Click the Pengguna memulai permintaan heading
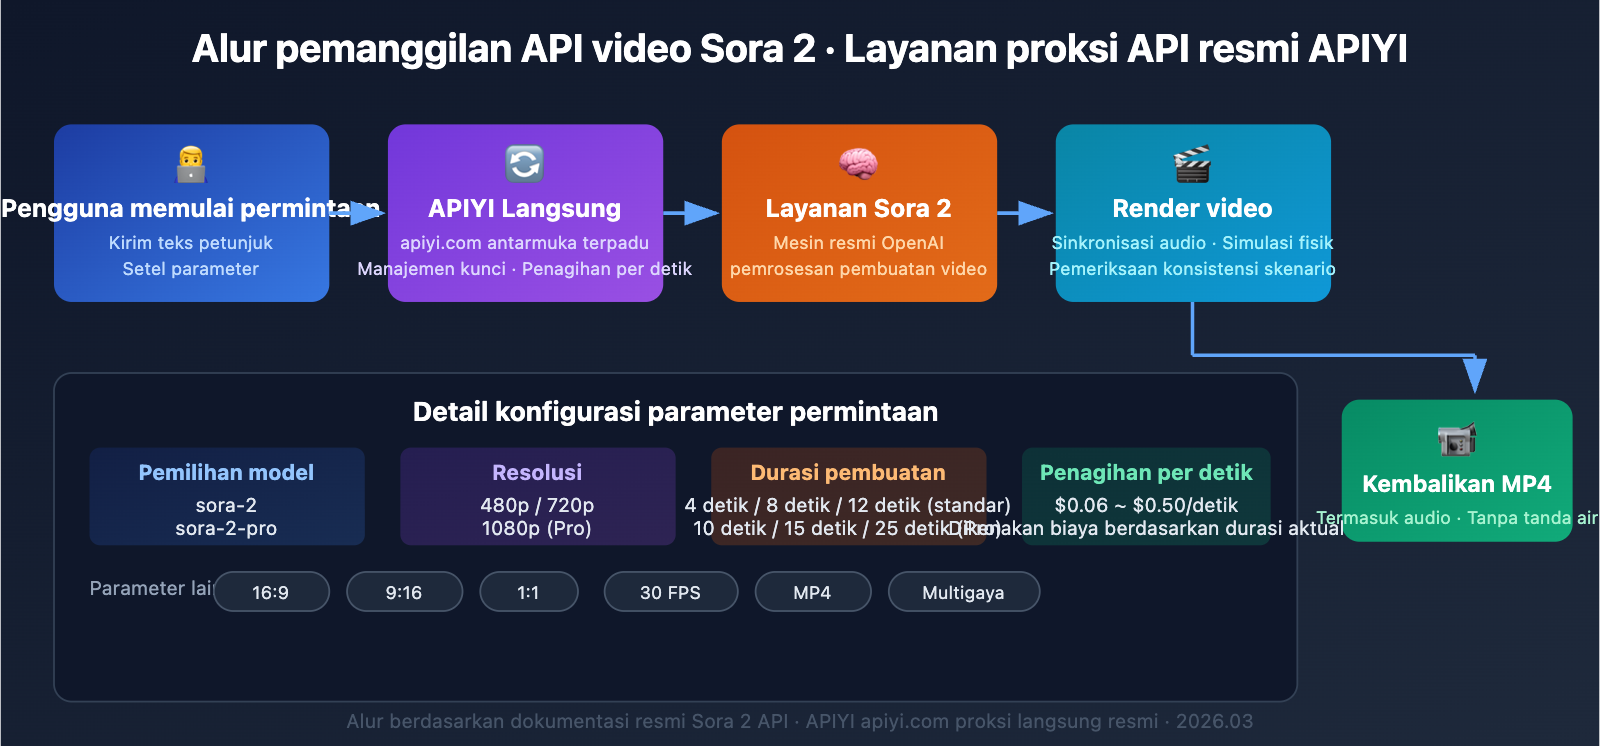This screenshot has width=1600, height=746. point(191,208)
